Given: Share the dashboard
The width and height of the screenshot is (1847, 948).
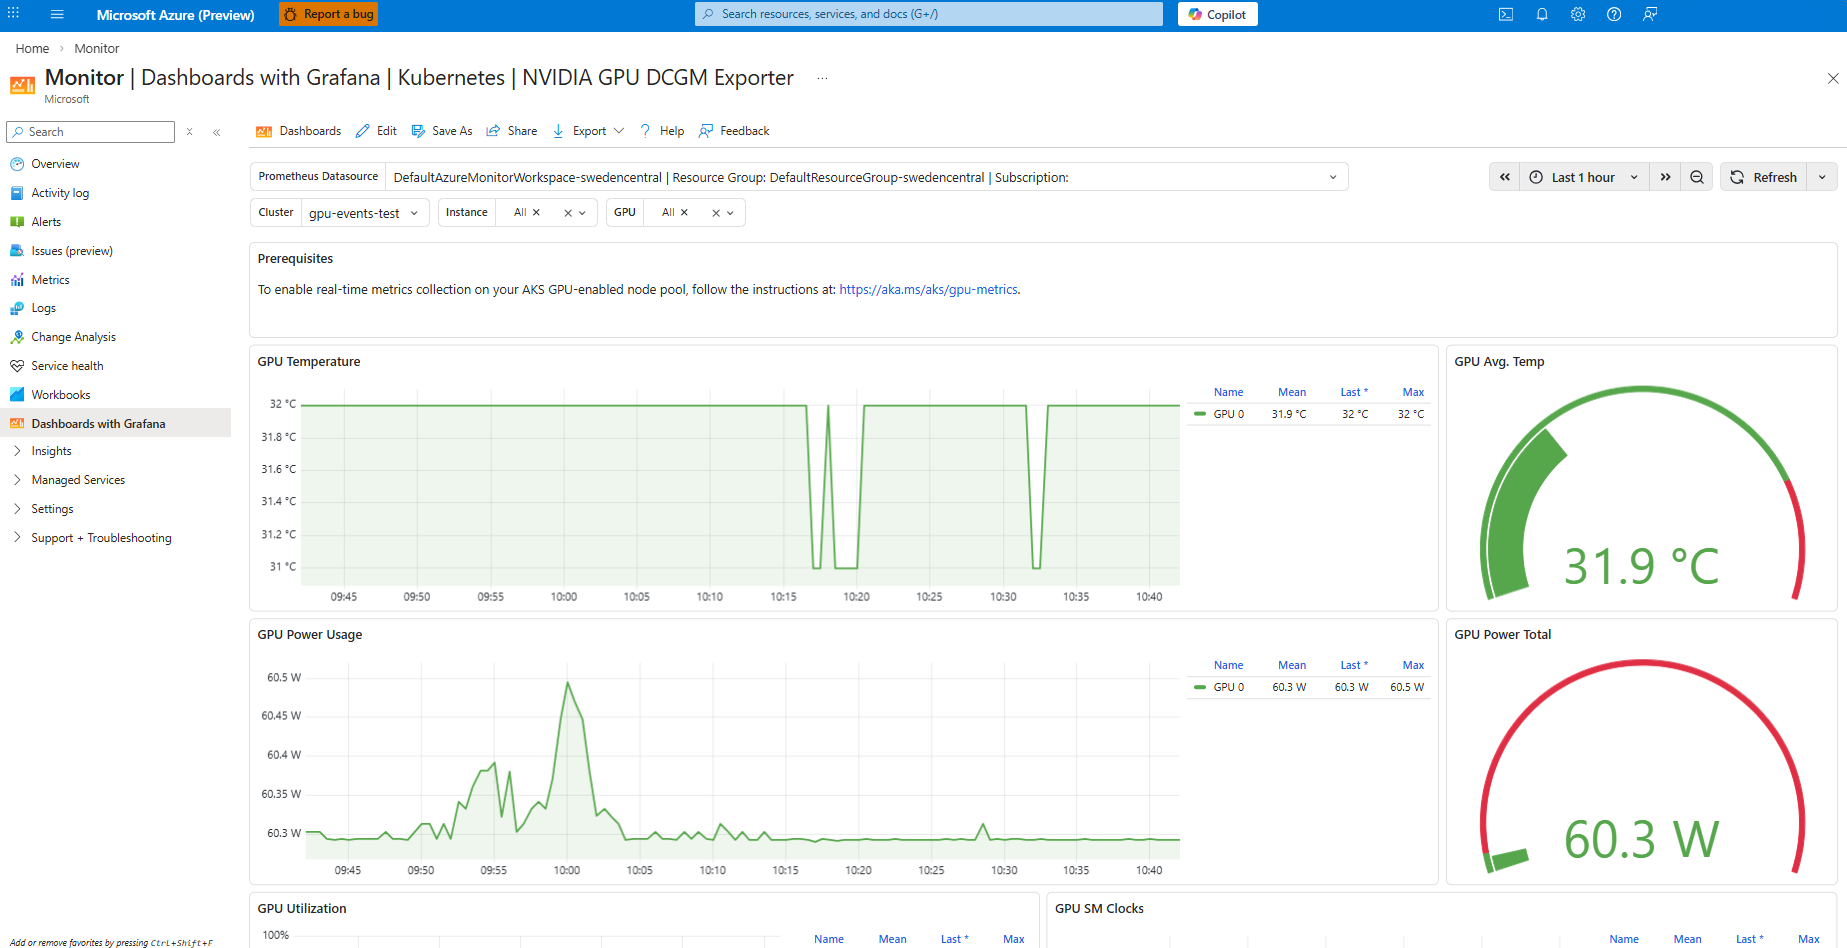Looking at the screenshot, I should coord(512,131).
